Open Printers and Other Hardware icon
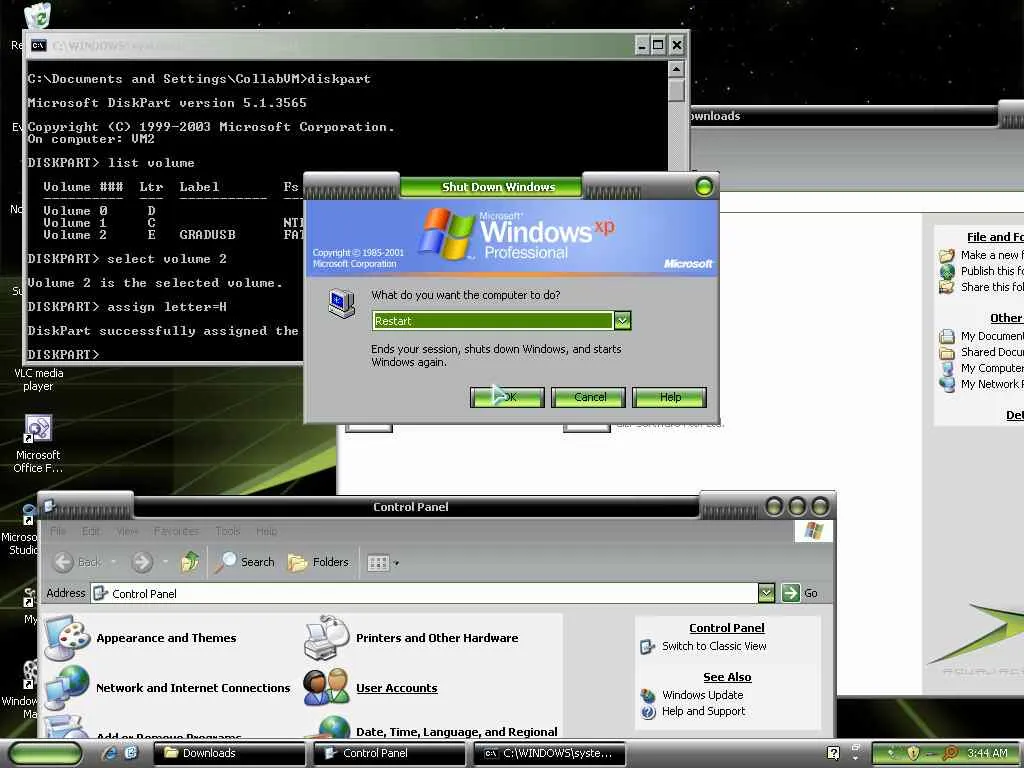Image resolution: width=1024 pixels, height=768 pixels. [x=327, y=637]
